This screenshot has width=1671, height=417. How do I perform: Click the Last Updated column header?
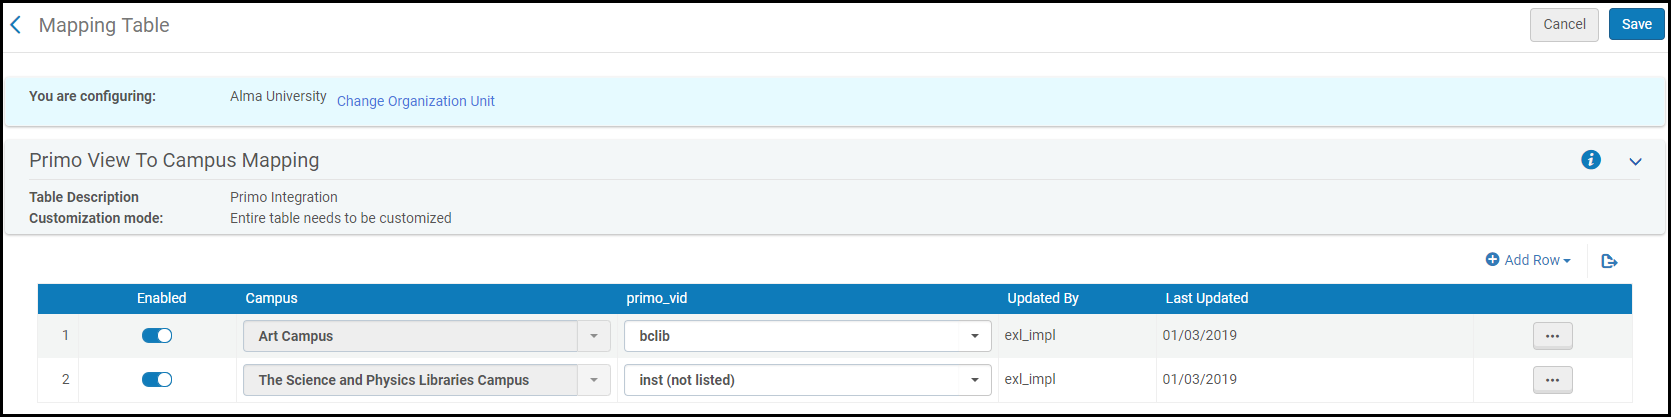(1207, 298)
